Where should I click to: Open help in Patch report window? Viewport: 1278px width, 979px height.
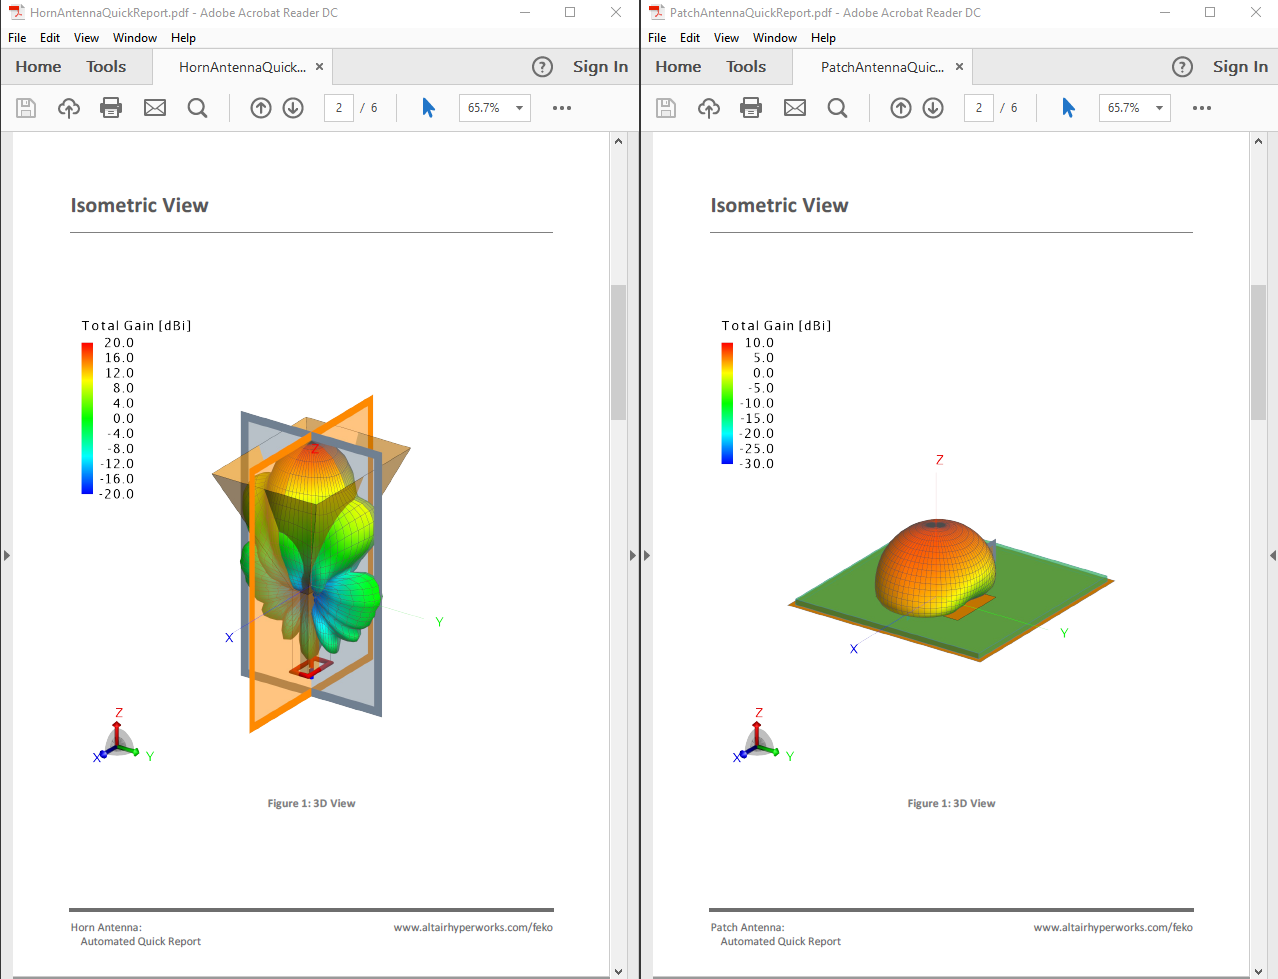coord(1182,67)
